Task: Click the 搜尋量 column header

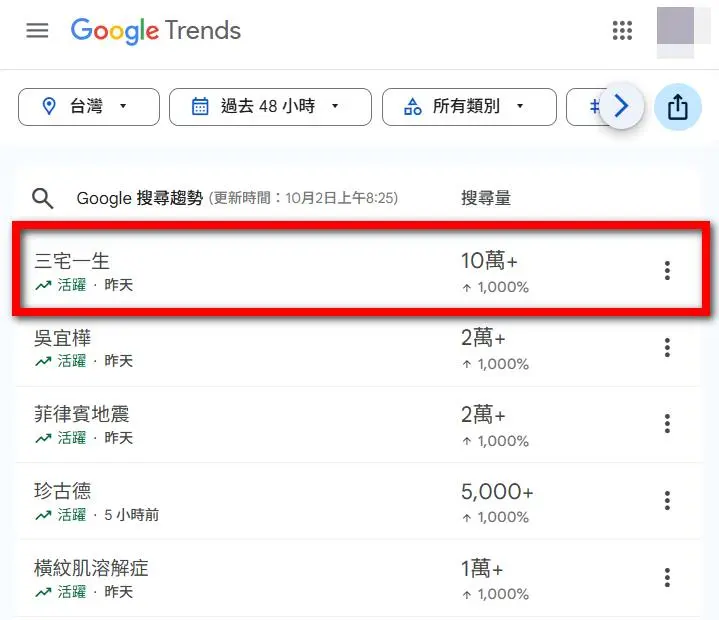Action: [x=486, y=198]
